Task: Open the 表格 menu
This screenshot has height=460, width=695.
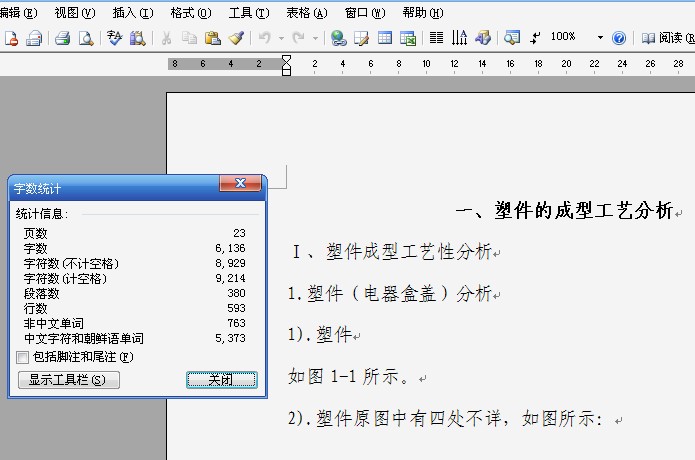Action: tap(307, 13)
